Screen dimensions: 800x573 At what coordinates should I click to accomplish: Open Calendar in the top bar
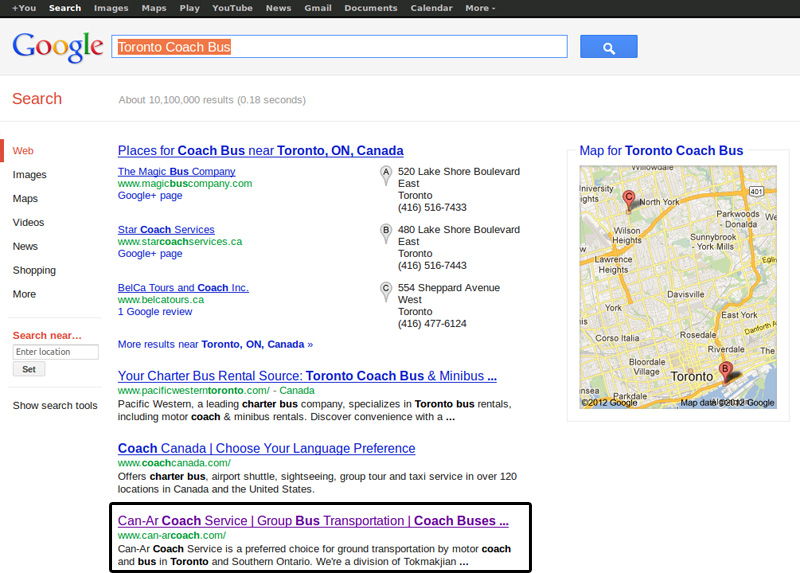(431, 8)
